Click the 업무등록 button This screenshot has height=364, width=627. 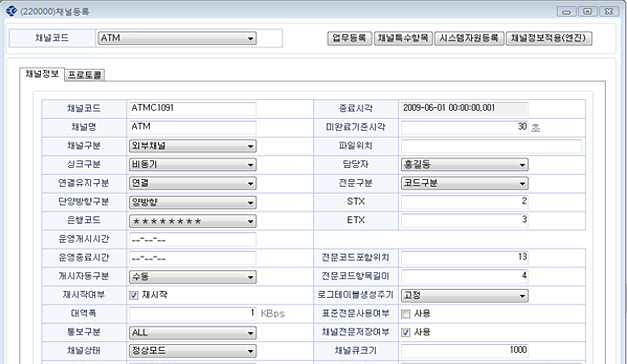(x=349, y=38)
